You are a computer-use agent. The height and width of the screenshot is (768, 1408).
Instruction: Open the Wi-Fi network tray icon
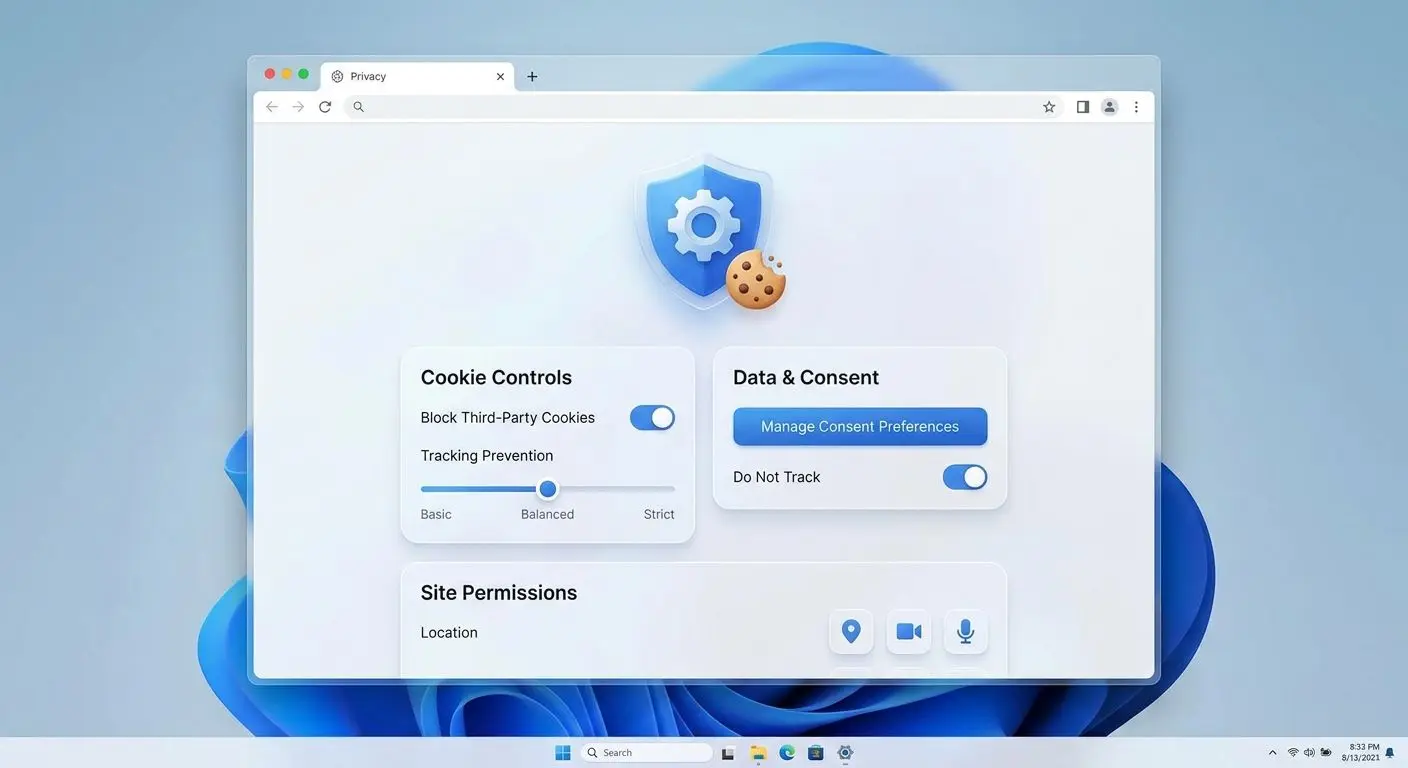pyautogui.click(x=1293, y=753)
